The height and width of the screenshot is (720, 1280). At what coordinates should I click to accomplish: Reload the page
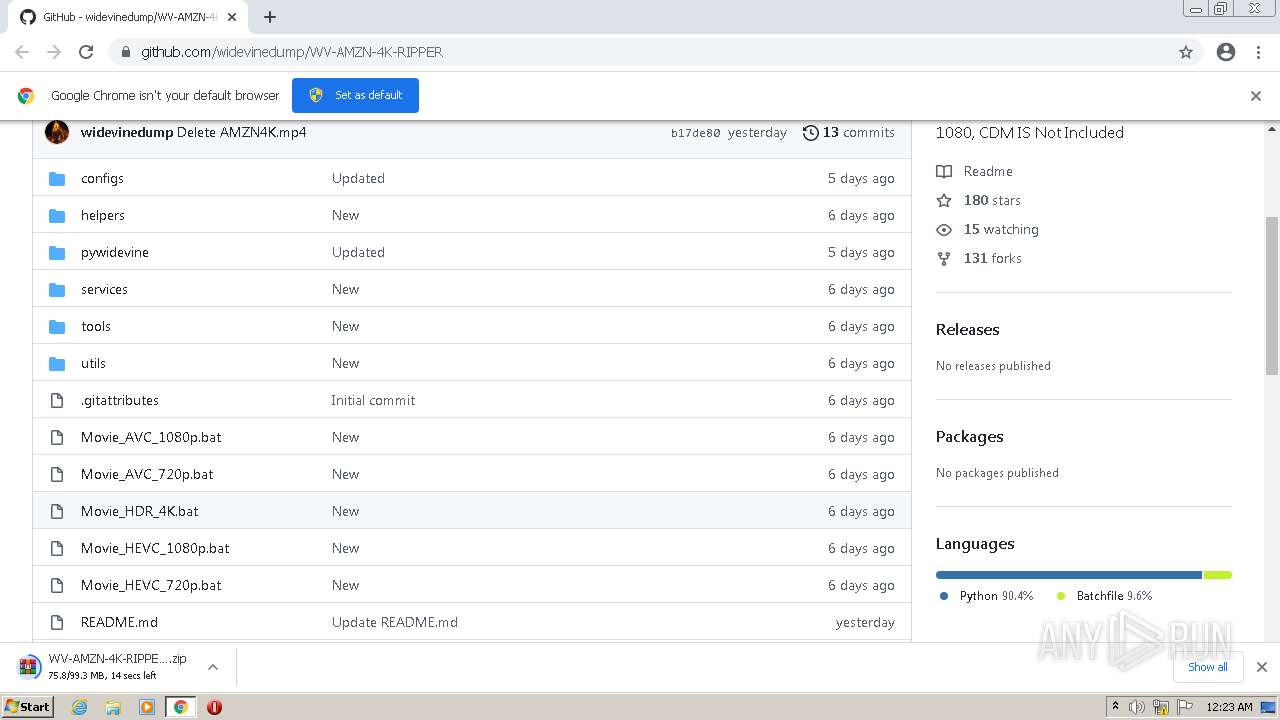(86, 52)
